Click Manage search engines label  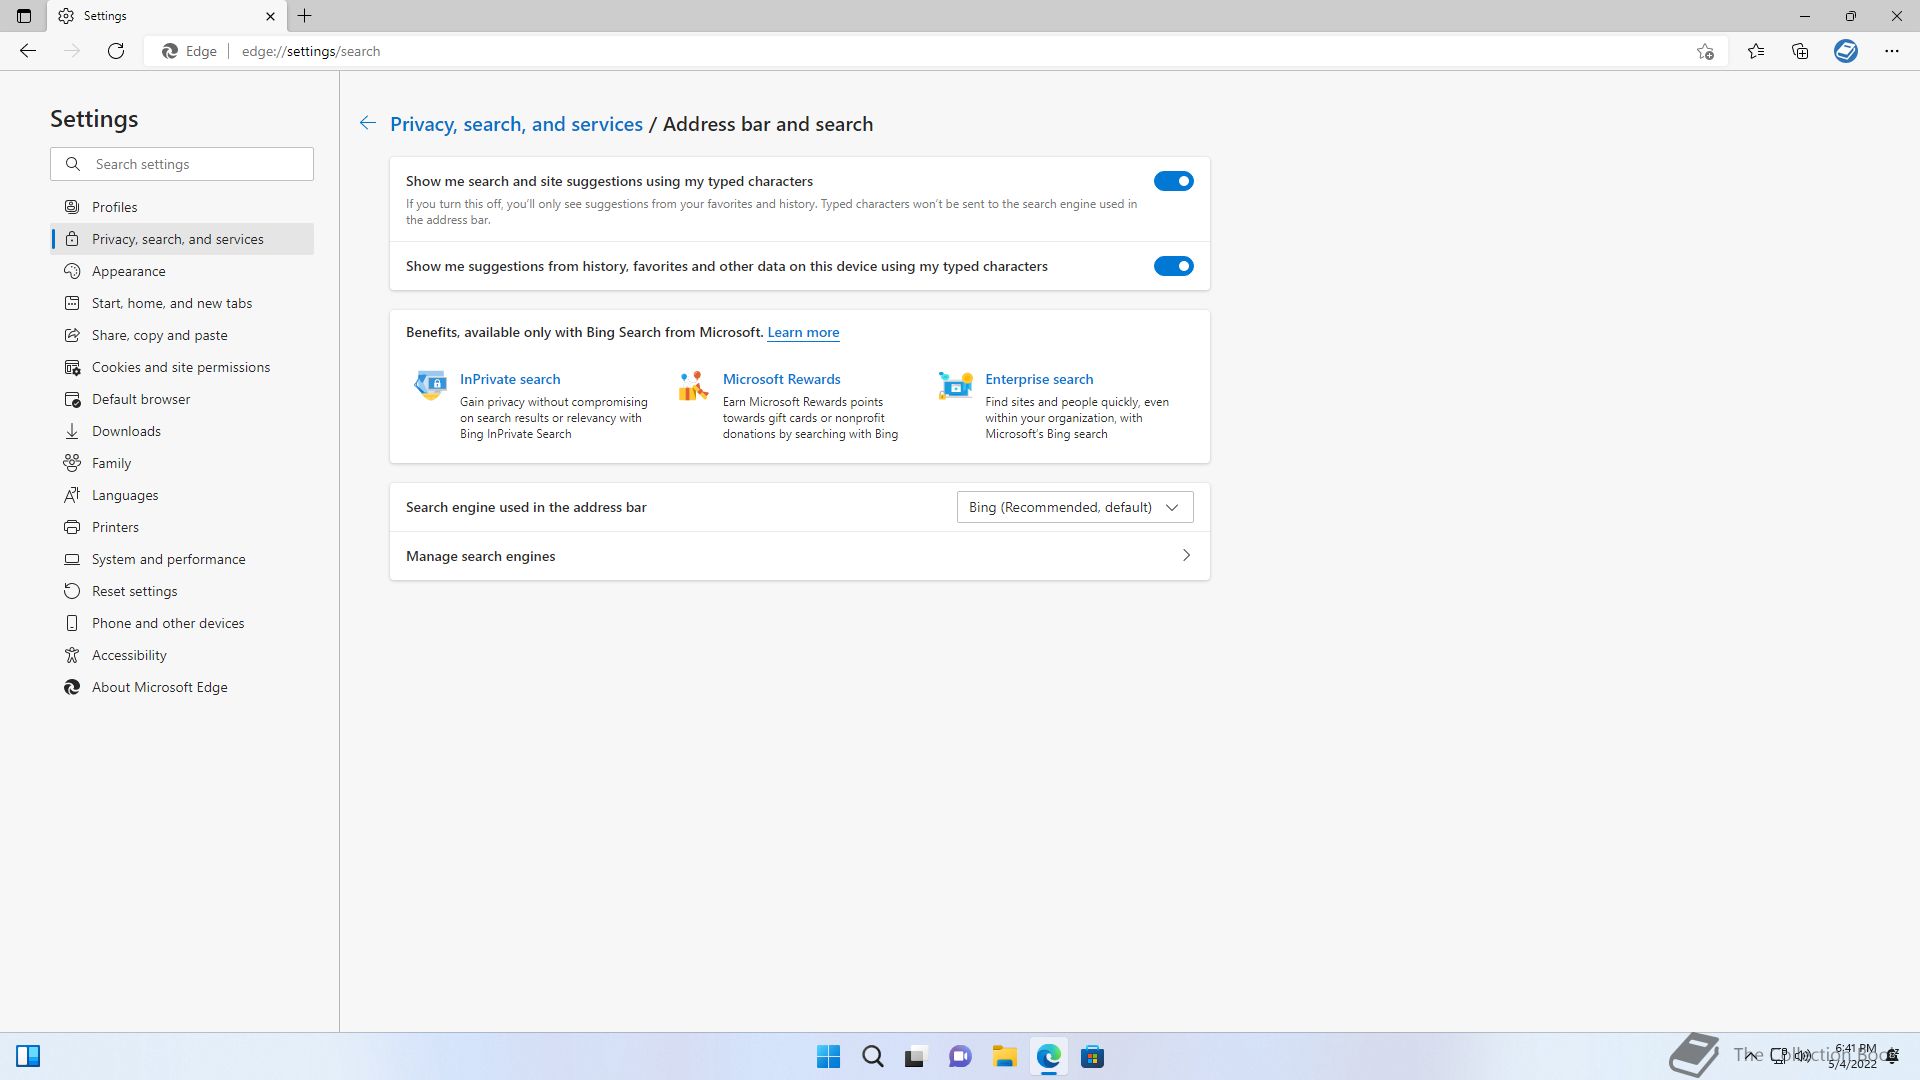[x=480, y=556]
